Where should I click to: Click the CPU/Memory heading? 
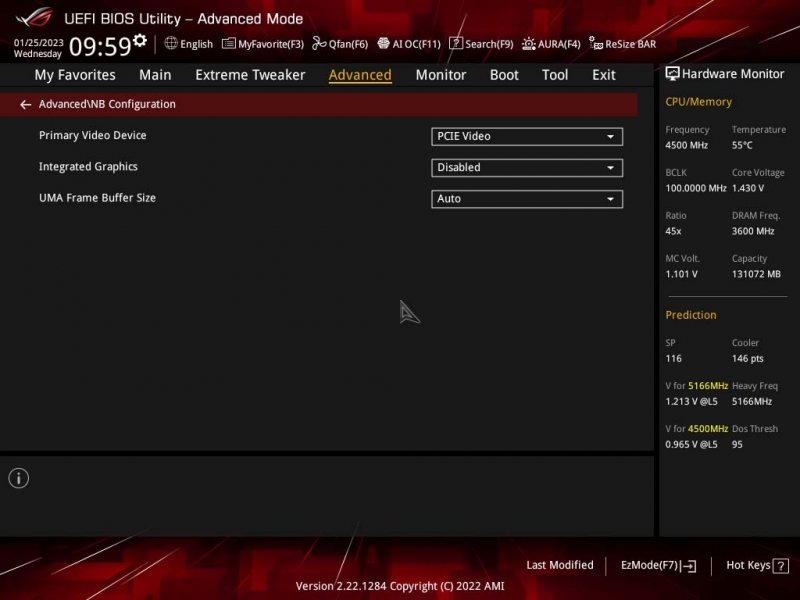click(x=698, y=102)
